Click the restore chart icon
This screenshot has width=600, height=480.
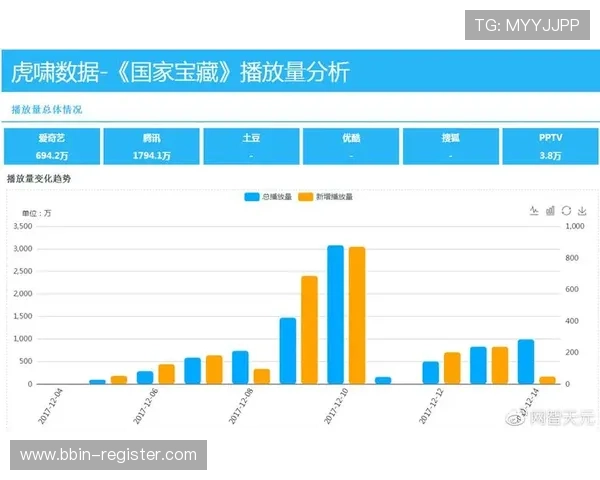pyautogui.click(x=566, y=211)
